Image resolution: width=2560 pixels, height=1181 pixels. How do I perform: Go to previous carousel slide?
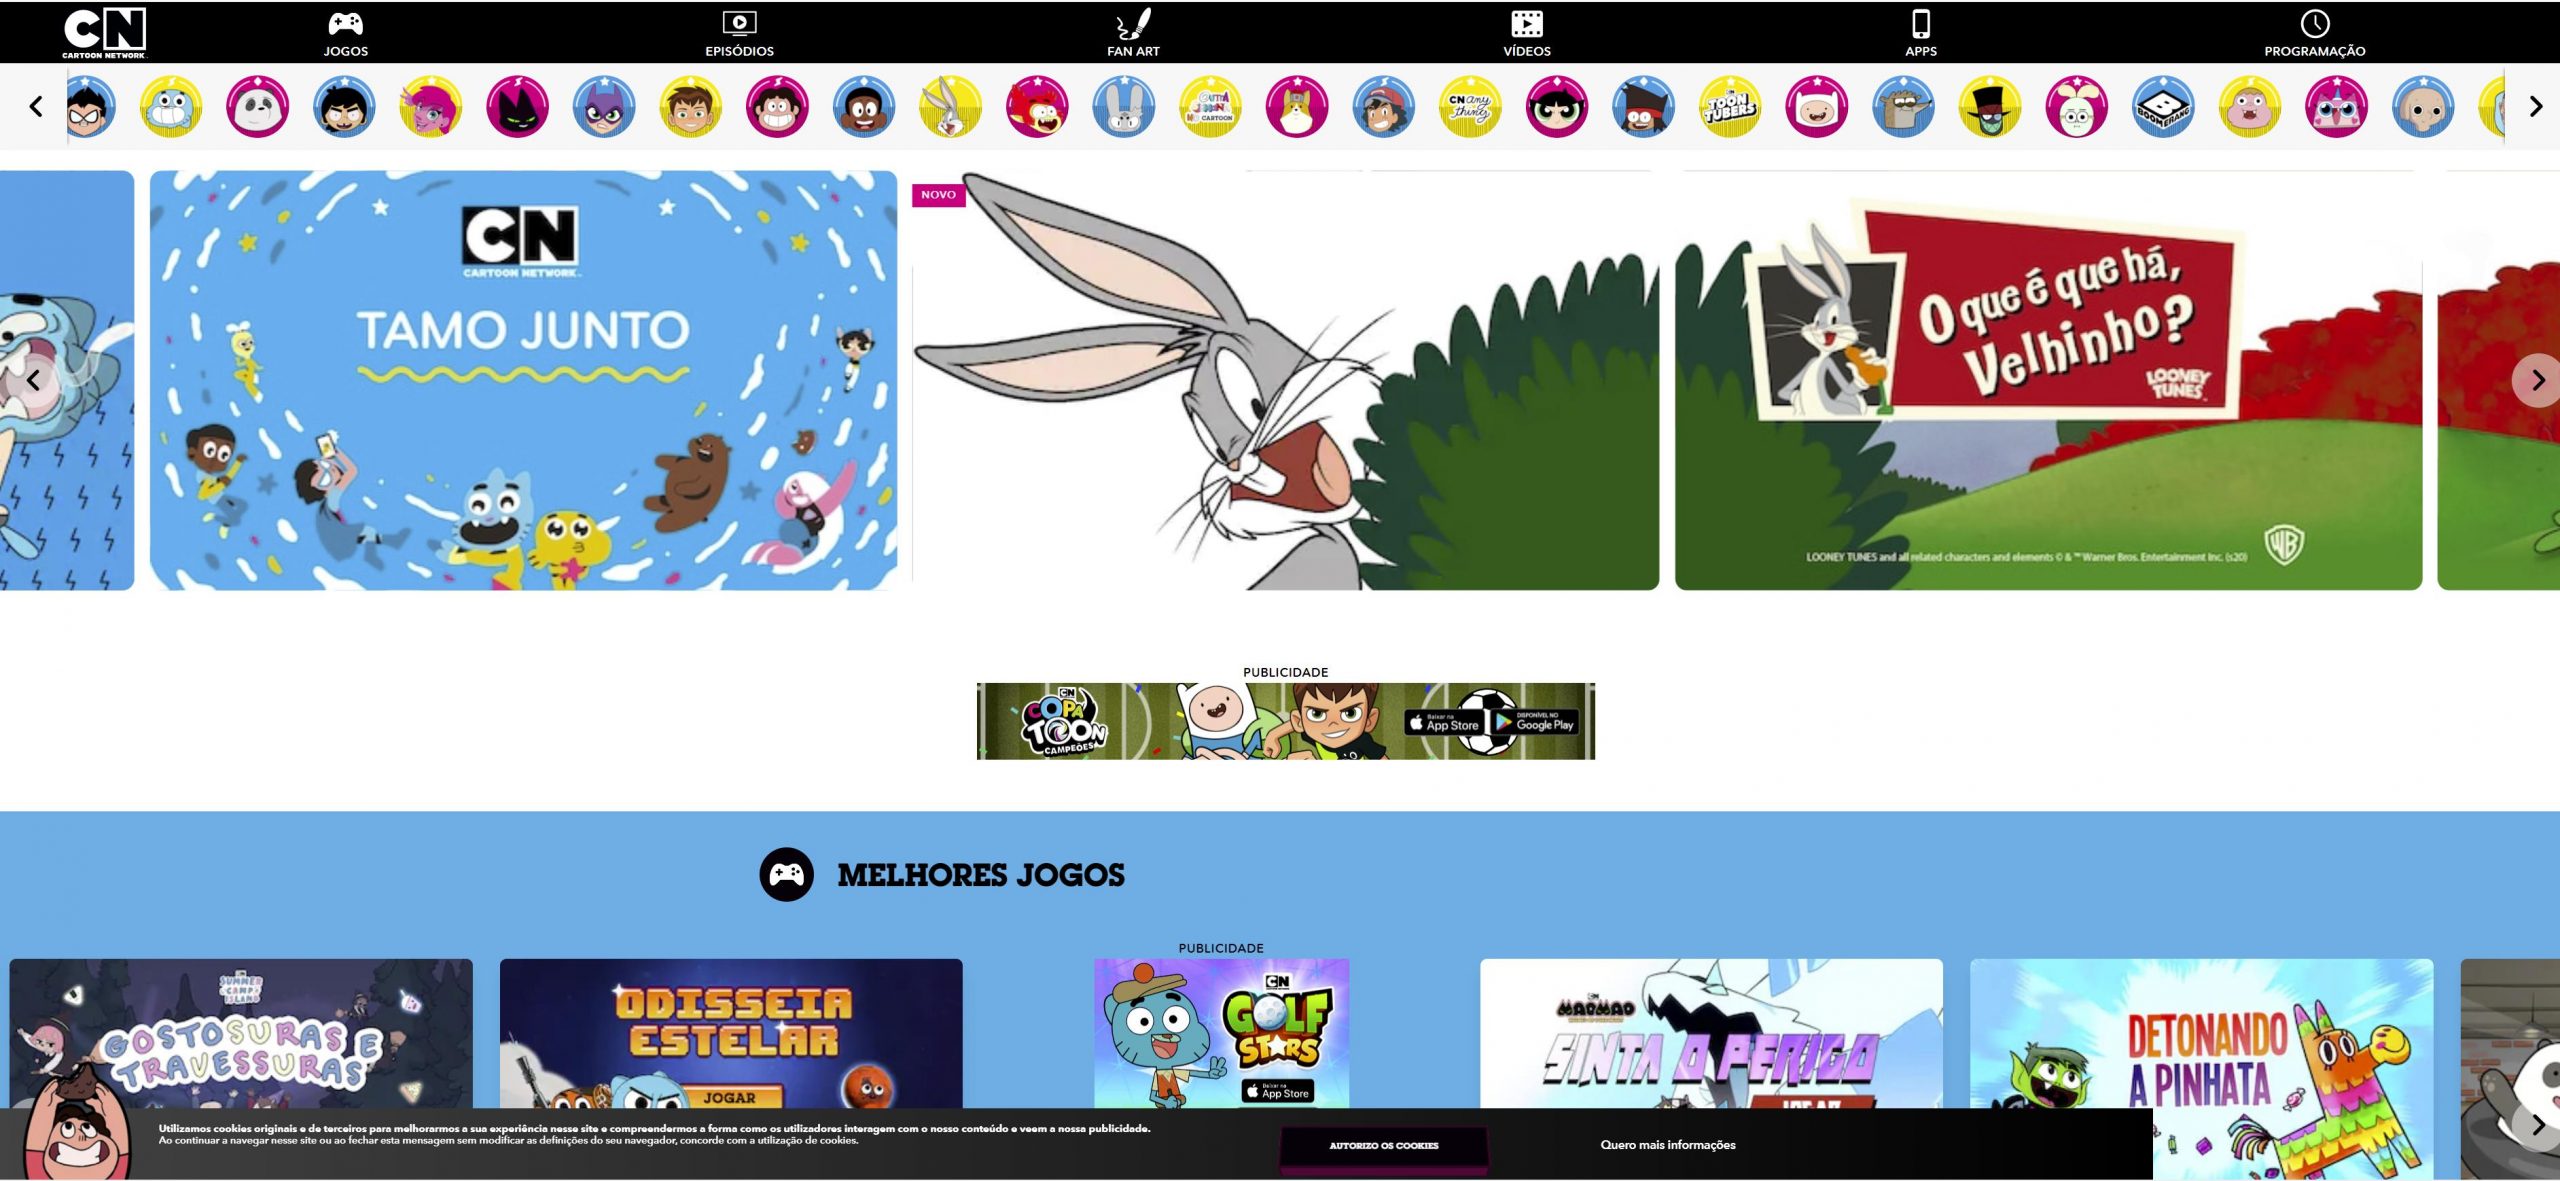click(33, 380)
